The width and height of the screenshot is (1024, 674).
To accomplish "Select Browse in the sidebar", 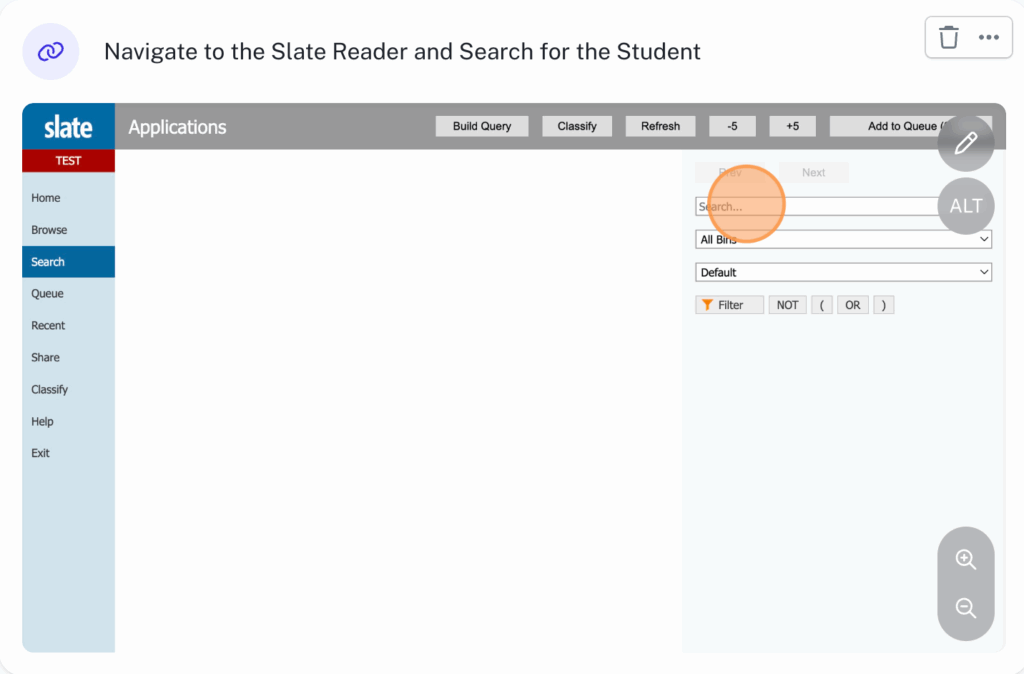I will click(x=49, y=230).
